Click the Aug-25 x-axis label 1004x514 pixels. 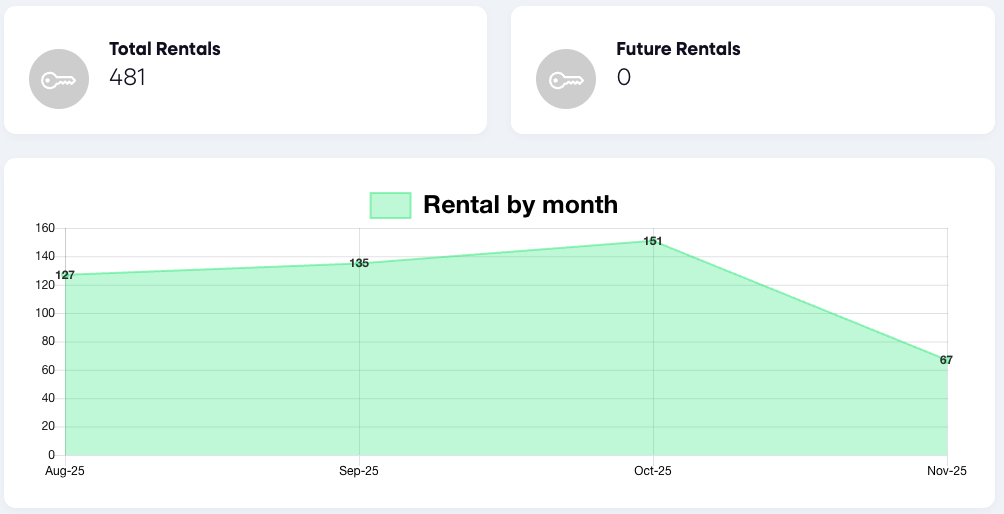pos(65,471)
